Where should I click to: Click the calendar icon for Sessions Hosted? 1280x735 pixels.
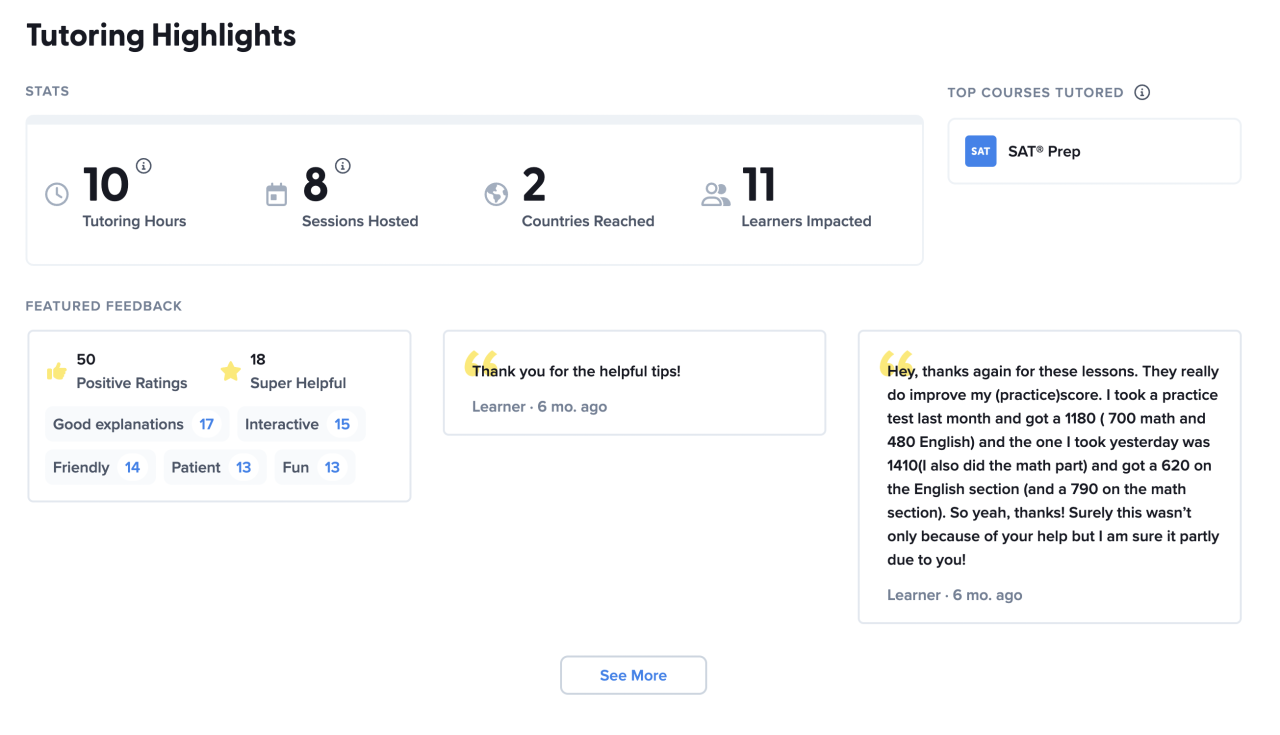click(277, 195)
